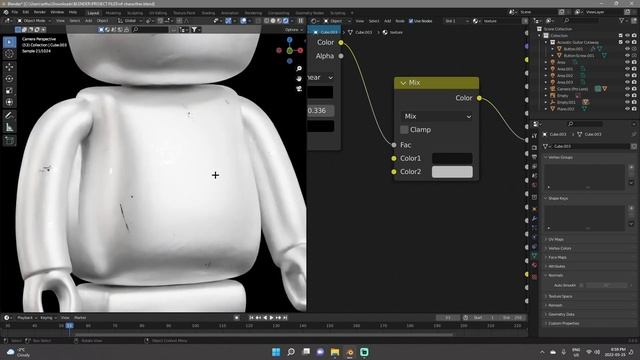The width and height of the screenshot is (640, 360).
Task: Click the Blender logo menu icon
Action: pyautogui.click(x=5, y=12)
